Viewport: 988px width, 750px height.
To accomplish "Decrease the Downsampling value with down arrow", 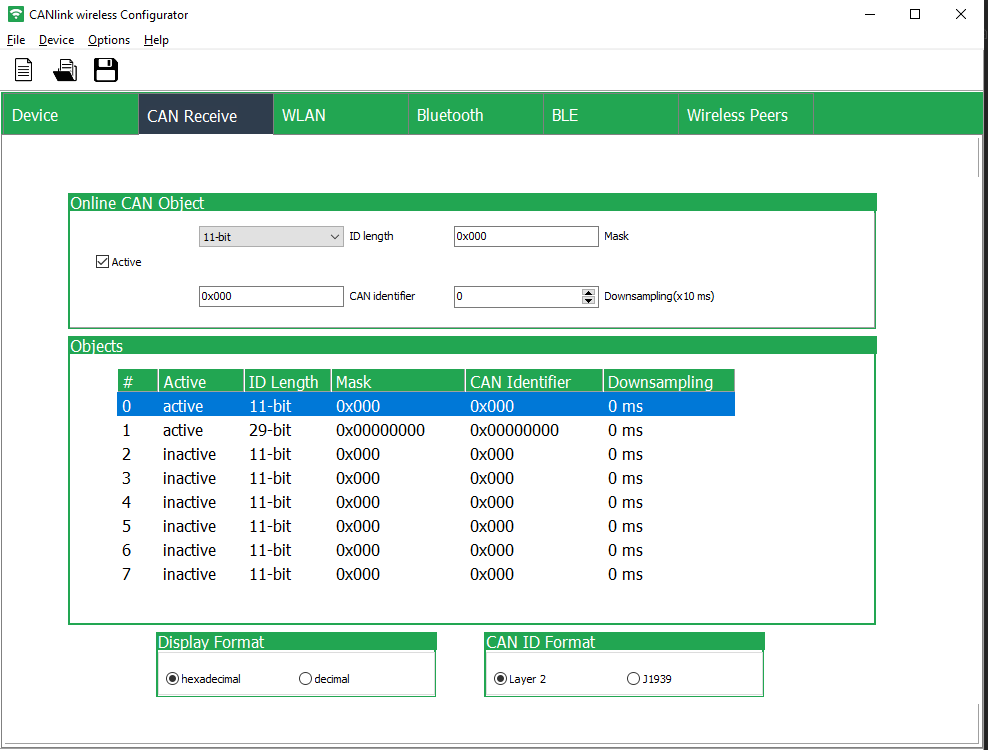I will pyautogui.click(x=588, y=301).
